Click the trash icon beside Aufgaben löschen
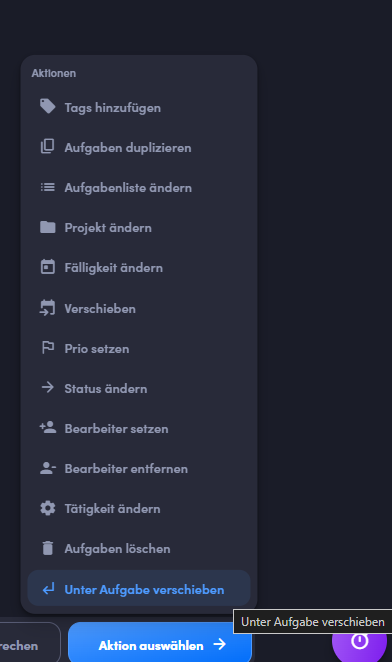392x662 pixels. (x=48, y=548)
